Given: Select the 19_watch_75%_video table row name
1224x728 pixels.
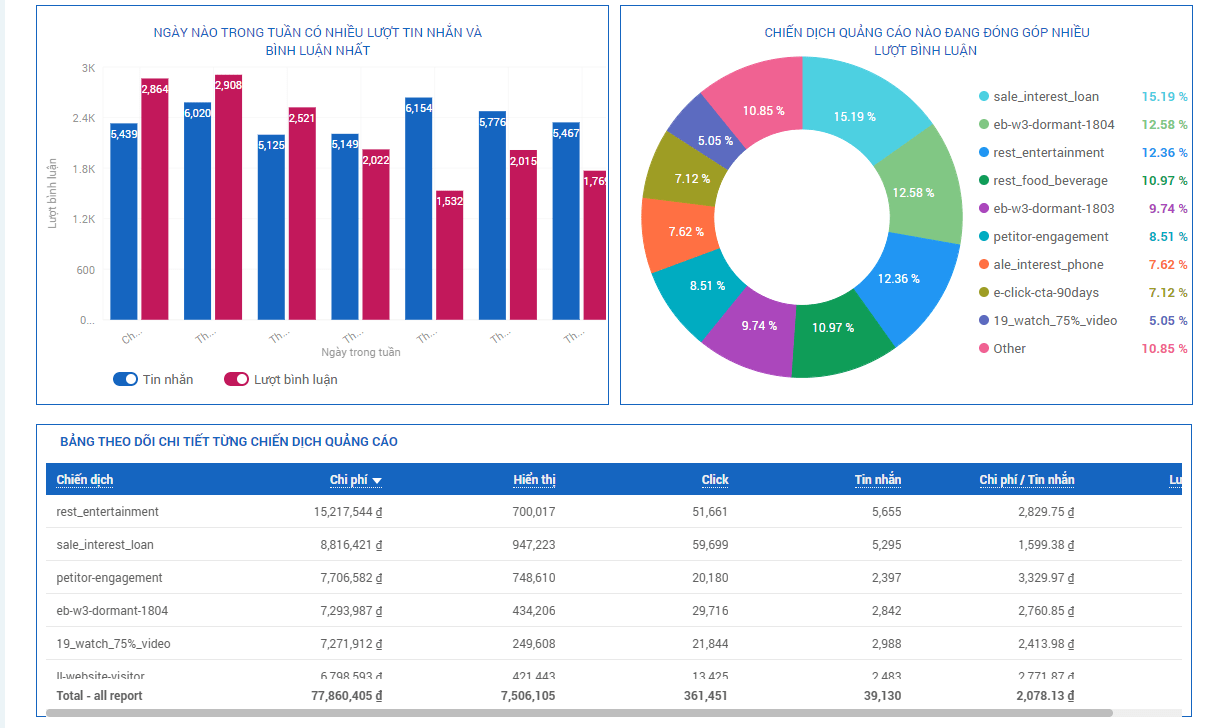Looking at the screenshot, I should click(x=114, y=644).
